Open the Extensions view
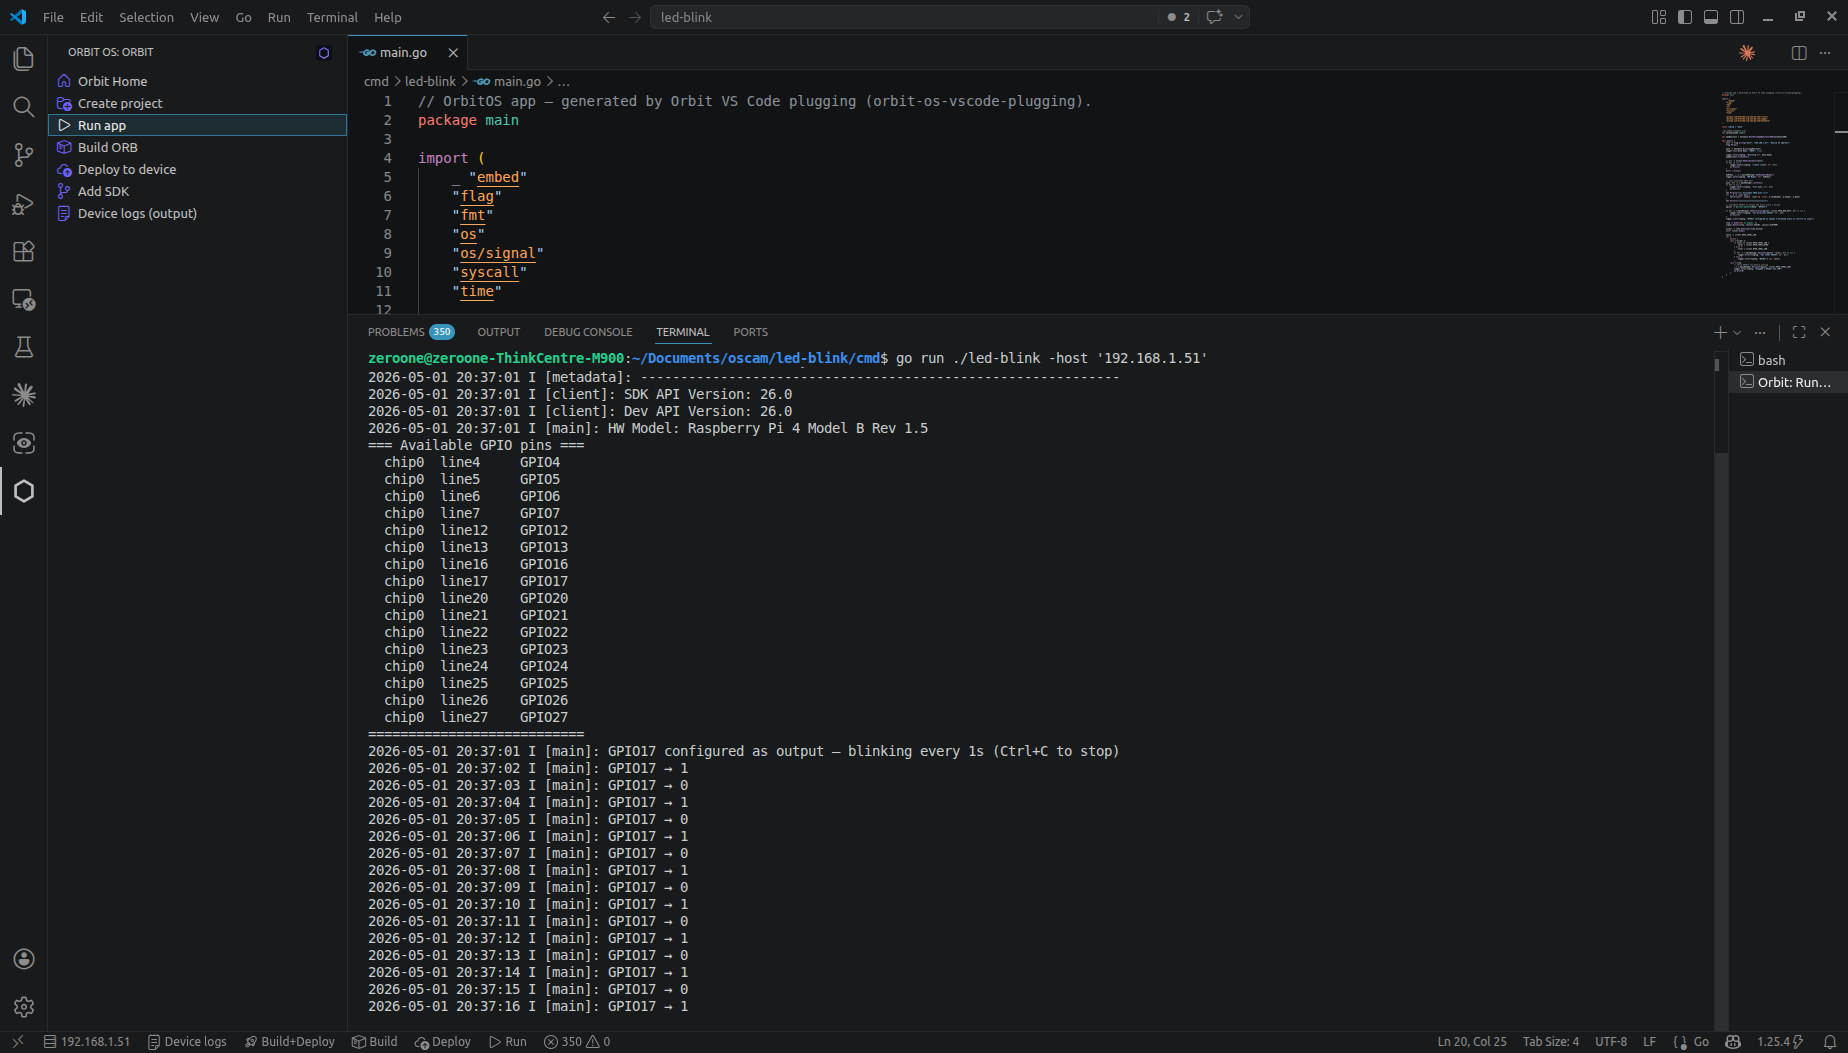Viewport: 1848px width, 1053px height. tap(23, 251)
